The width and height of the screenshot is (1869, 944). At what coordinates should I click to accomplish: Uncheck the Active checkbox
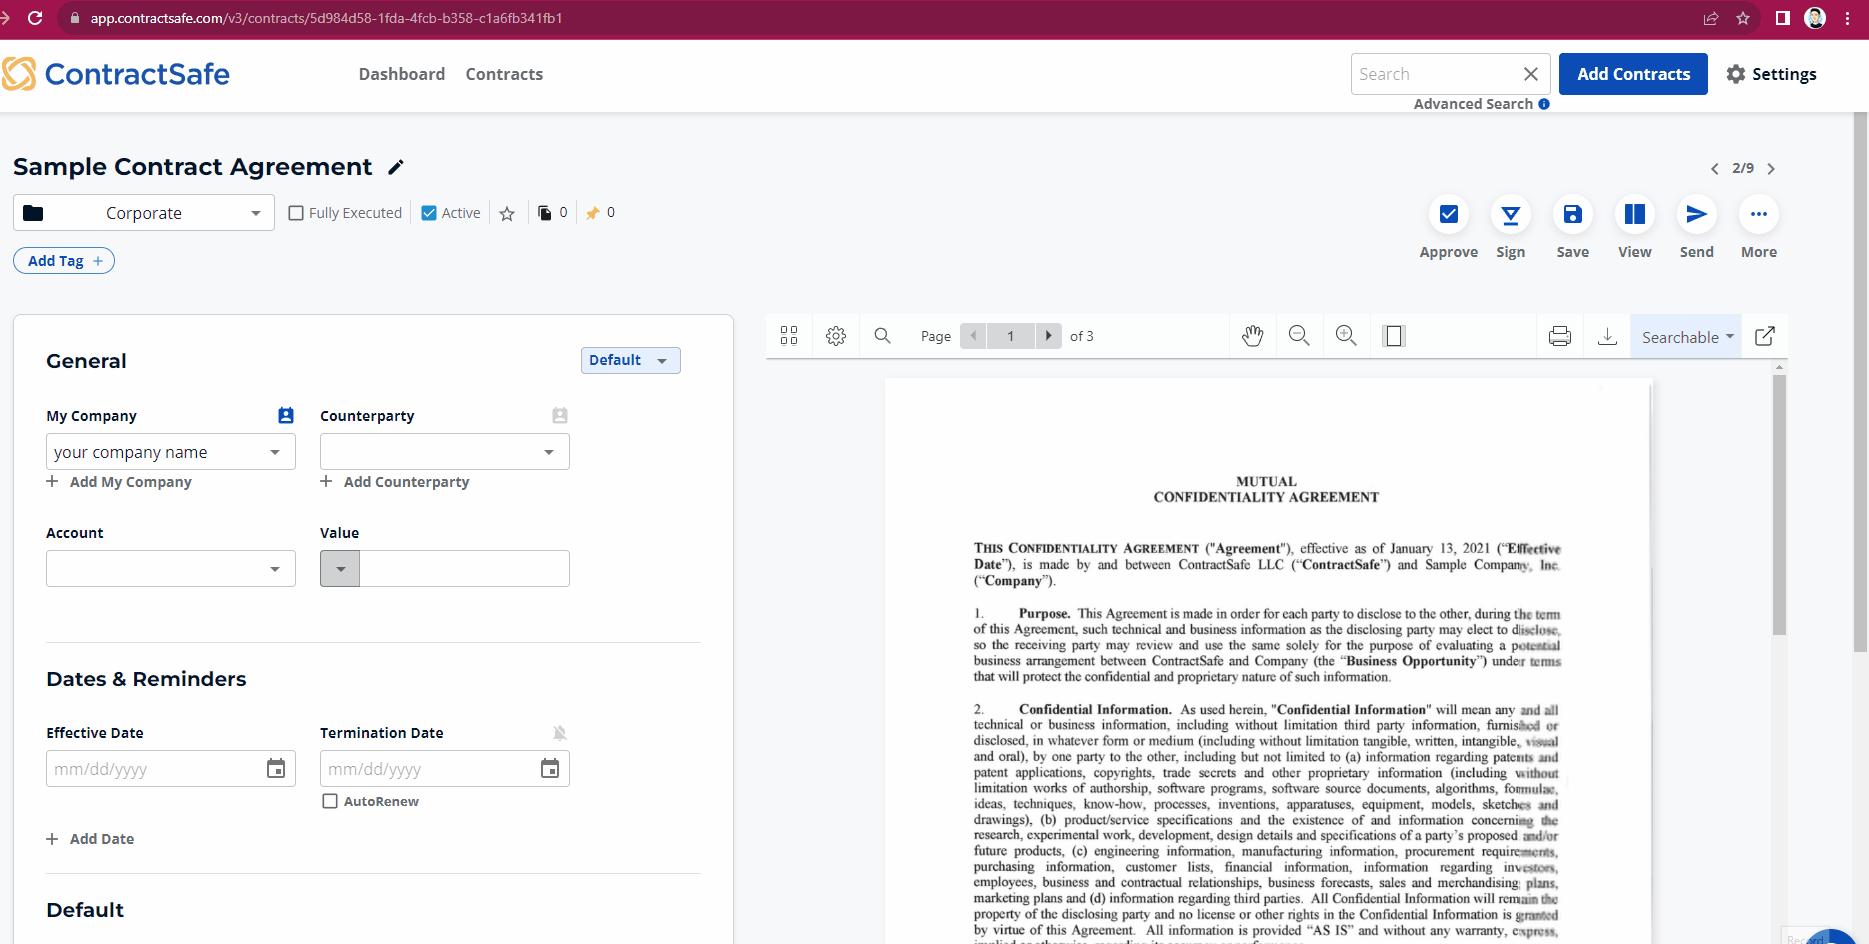click(x=429, y=213)
